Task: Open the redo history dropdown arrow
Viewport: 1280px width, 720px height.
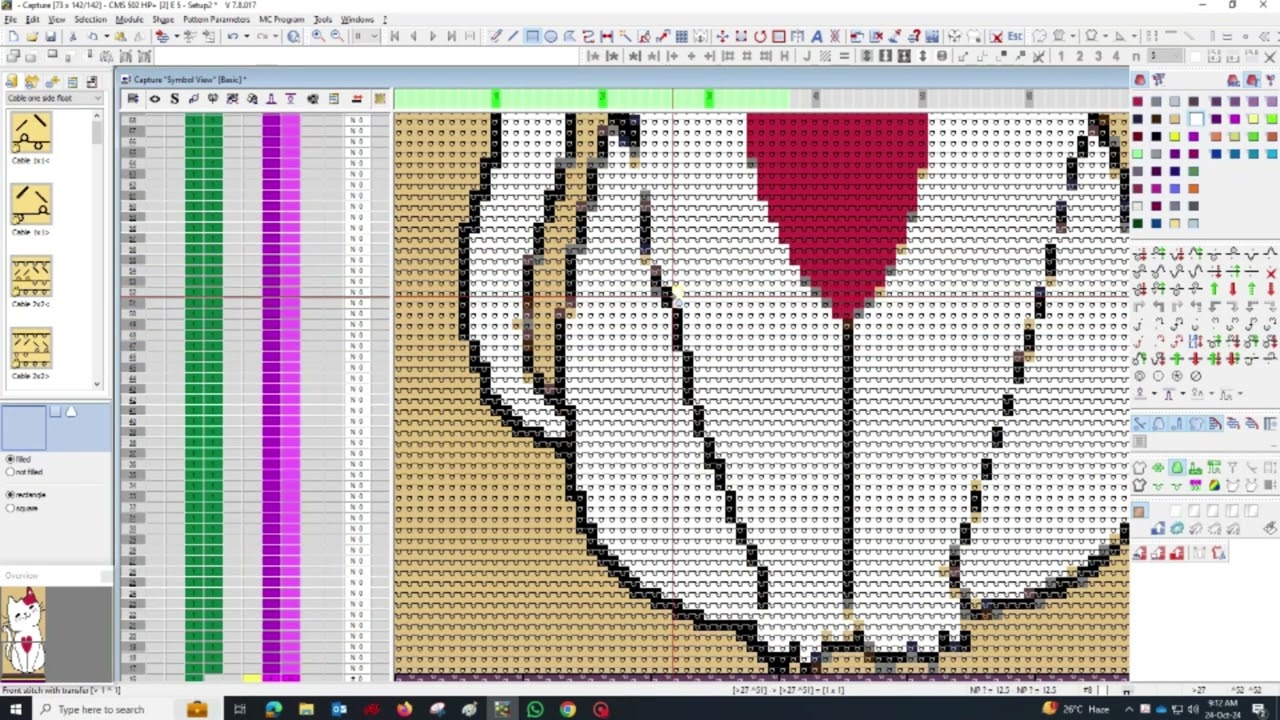Action: [275, 36]
